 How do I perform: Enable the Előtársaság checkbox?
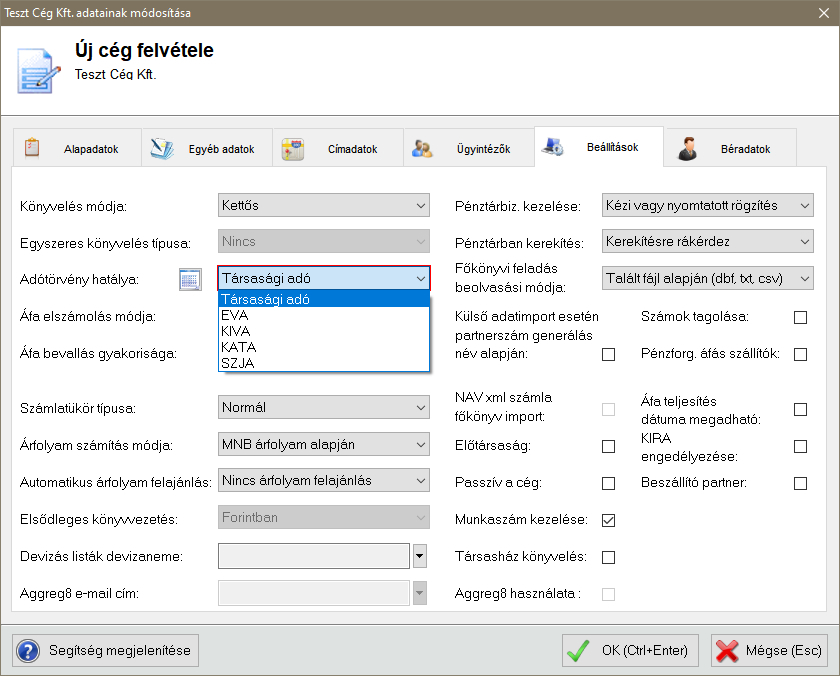point(608,446)
